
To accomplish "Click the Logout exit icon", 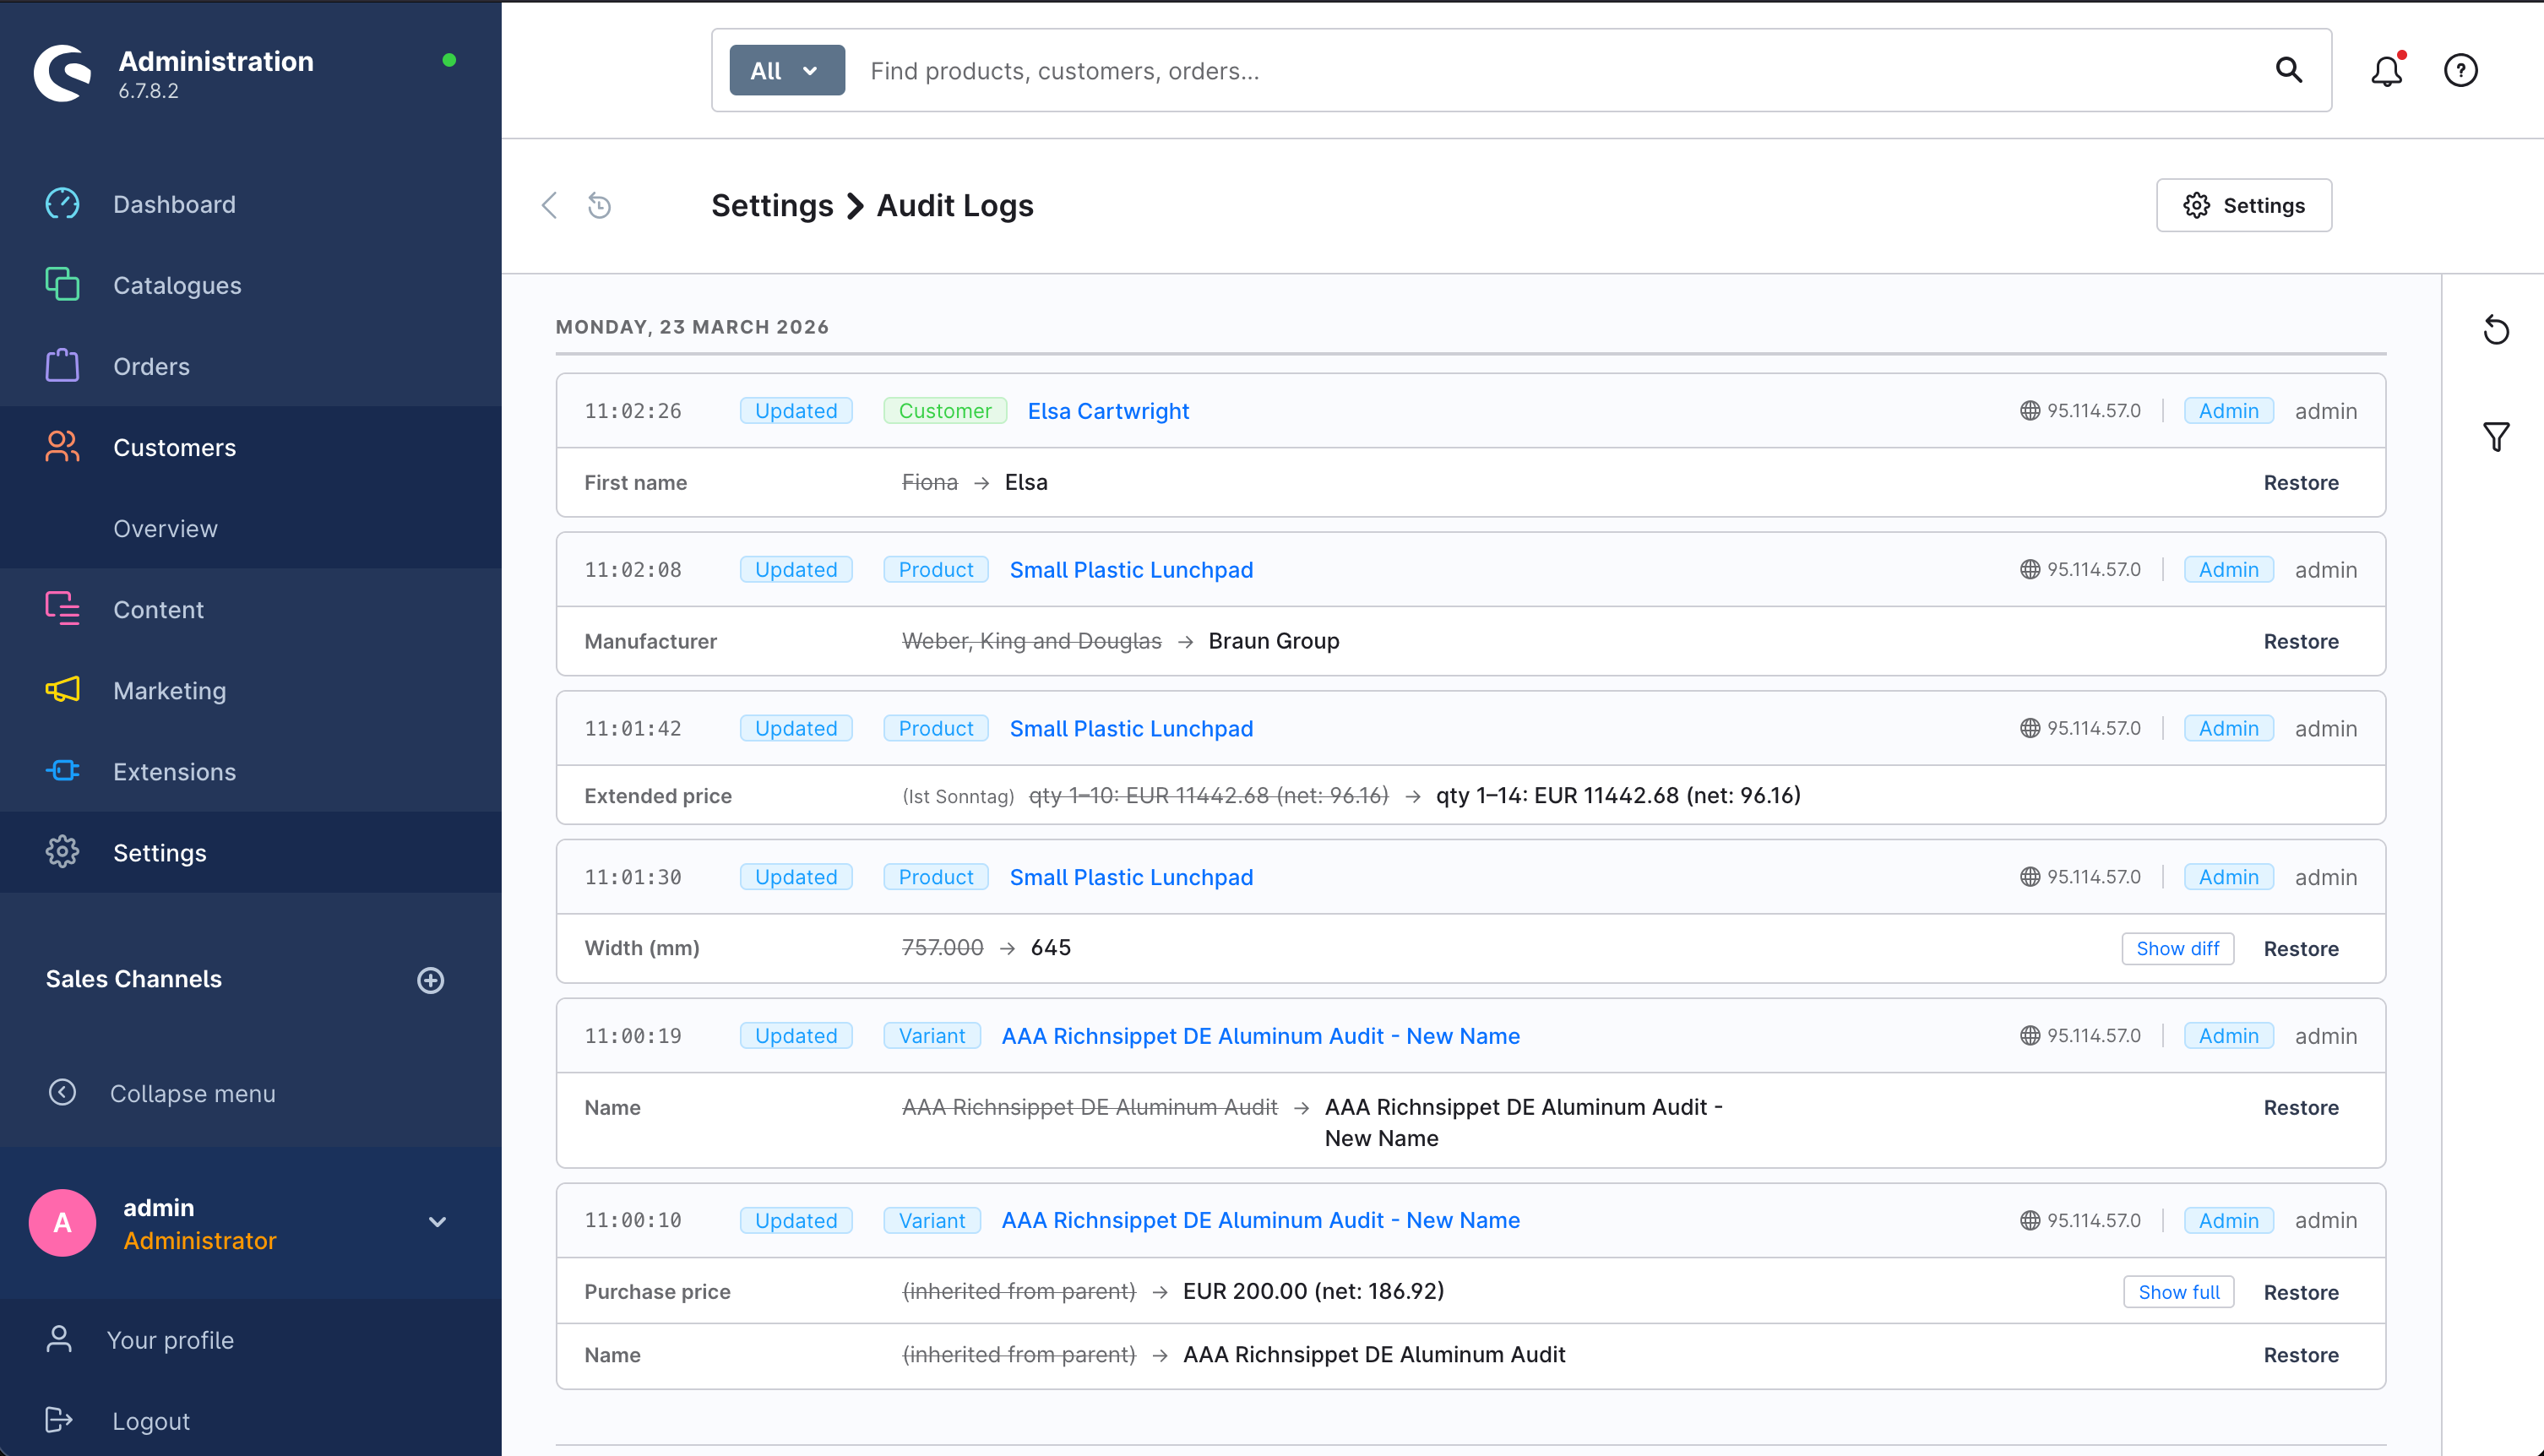I will pyautogui.click(x=59, y=1420).
